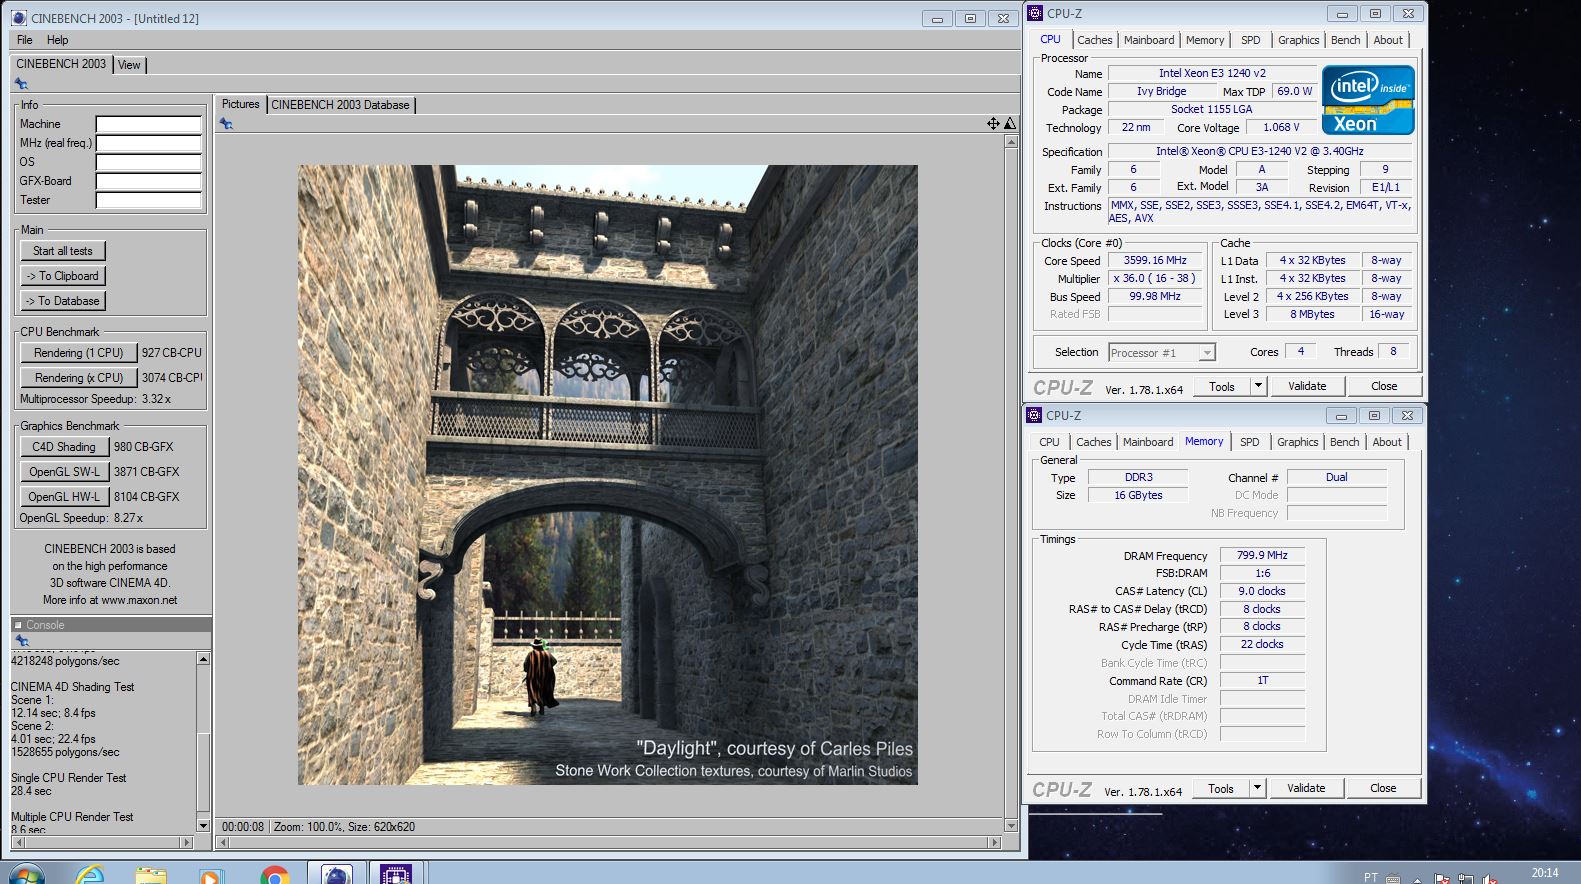Run the OpenGL HW-L test
This screenshot has width=1581, height=884.
coord(64,497)
